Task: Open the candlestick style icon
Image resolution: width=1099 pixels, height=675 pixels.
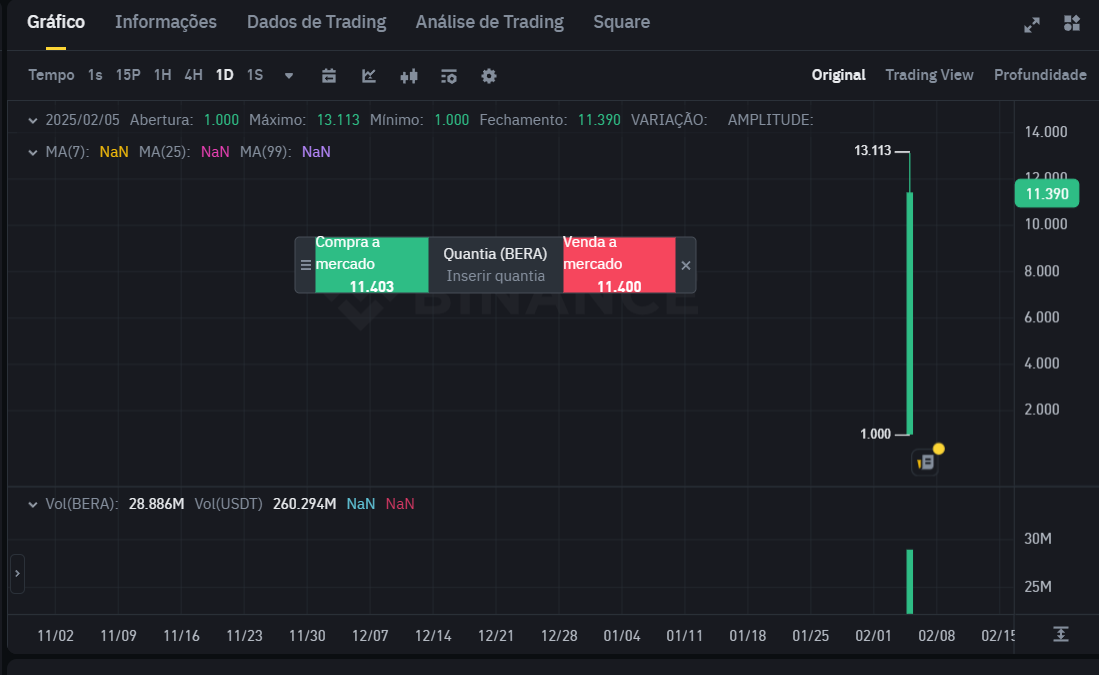Action: click(x=409, y=76)
